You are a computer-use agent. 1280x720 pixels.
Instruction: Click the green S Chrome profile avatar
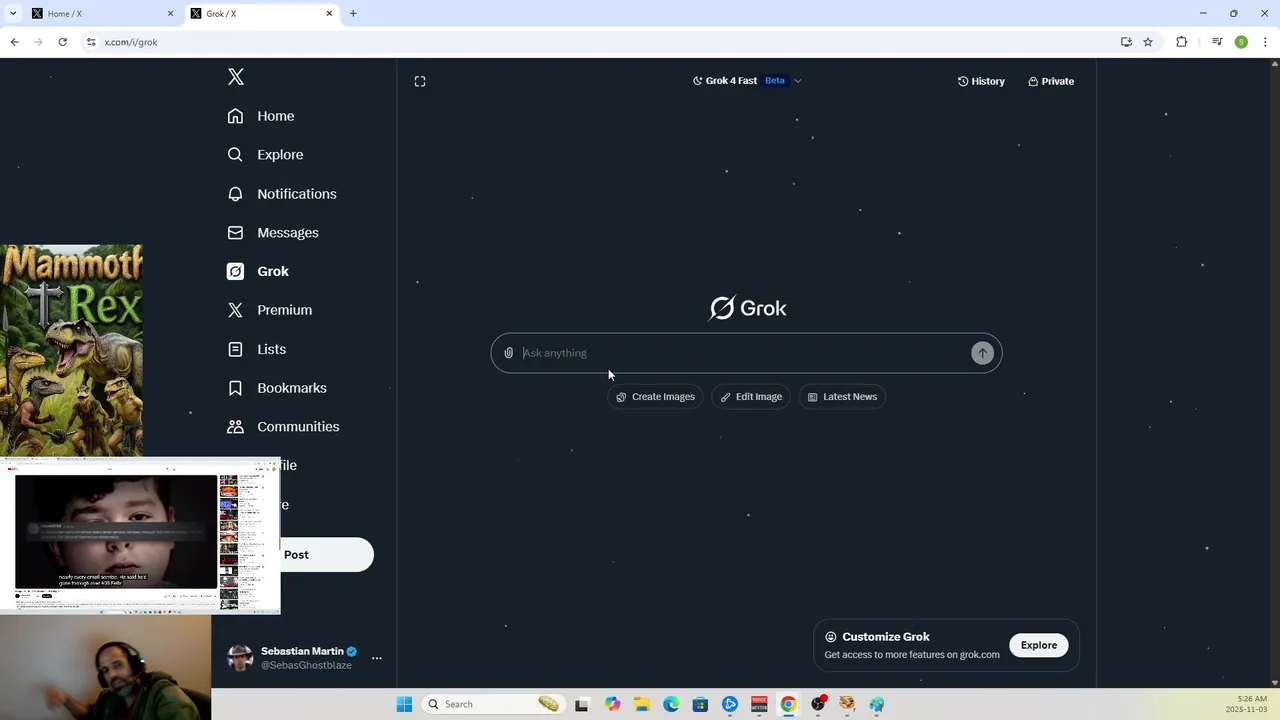[1241, 42]
